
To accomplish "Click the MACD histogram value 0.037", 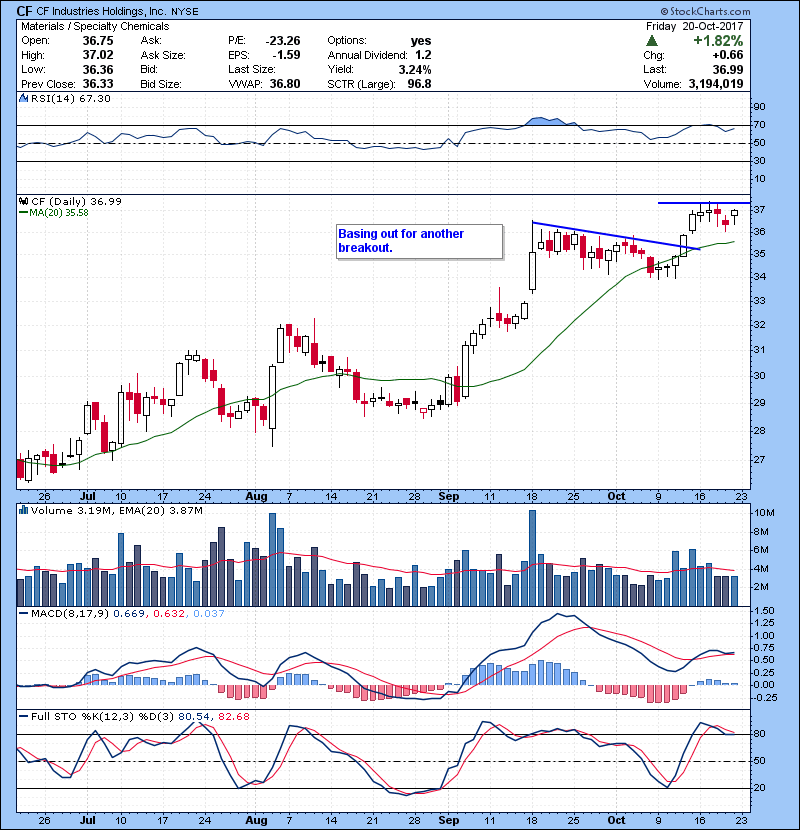I will point(209,614).
